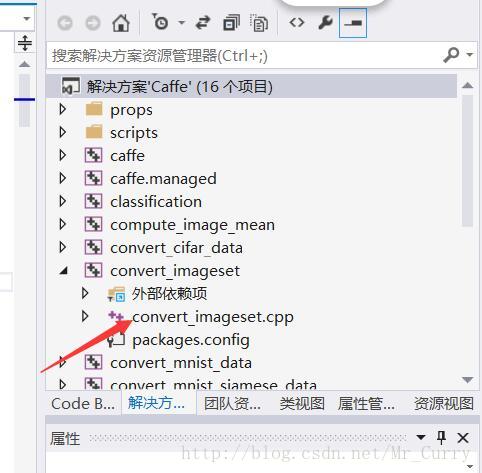
Task: Click the solution icon beside 解决方案'Caffe'
Action: click(x=71, y=86)
